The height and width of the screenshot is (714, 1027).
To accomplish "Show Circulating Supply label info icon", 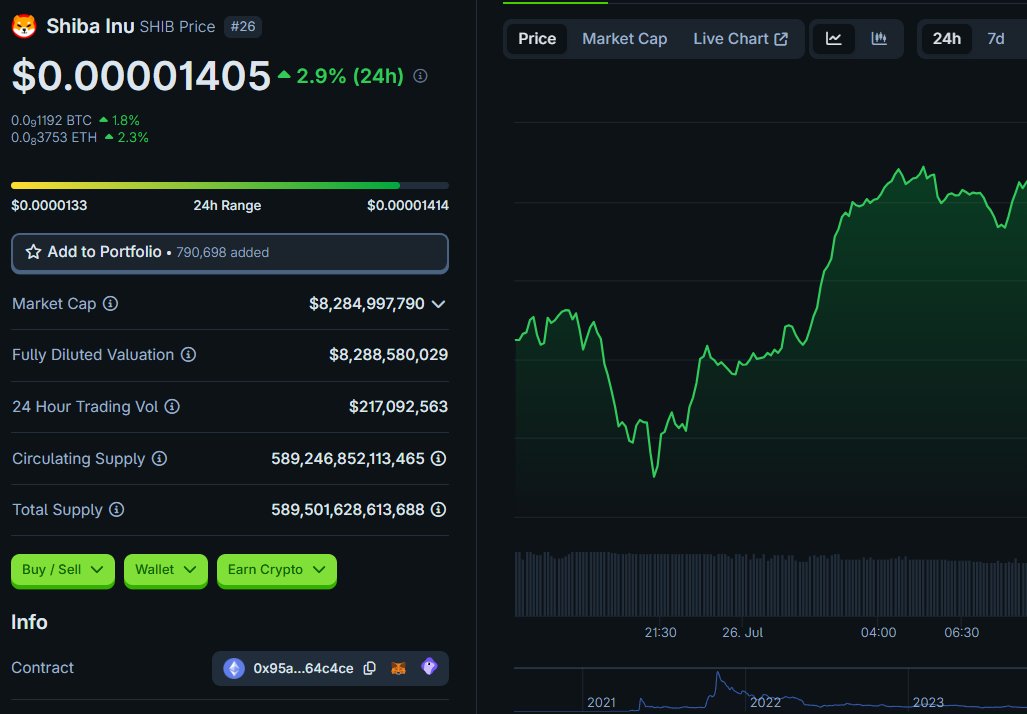I will pyautogui.click(x=159, y=458).
